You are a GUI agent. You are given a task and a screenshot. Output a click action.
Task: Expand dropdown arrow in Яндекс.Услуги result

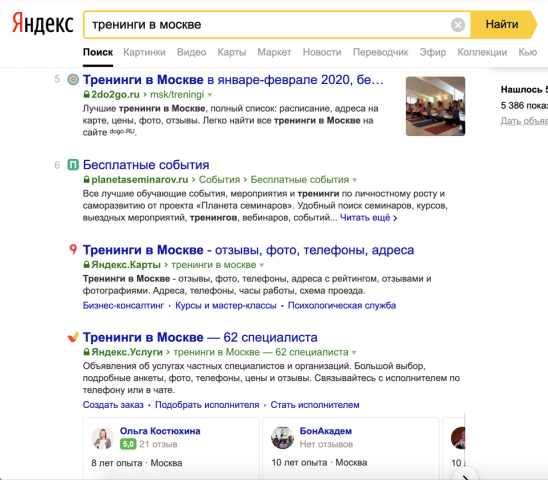pos(354,352)
